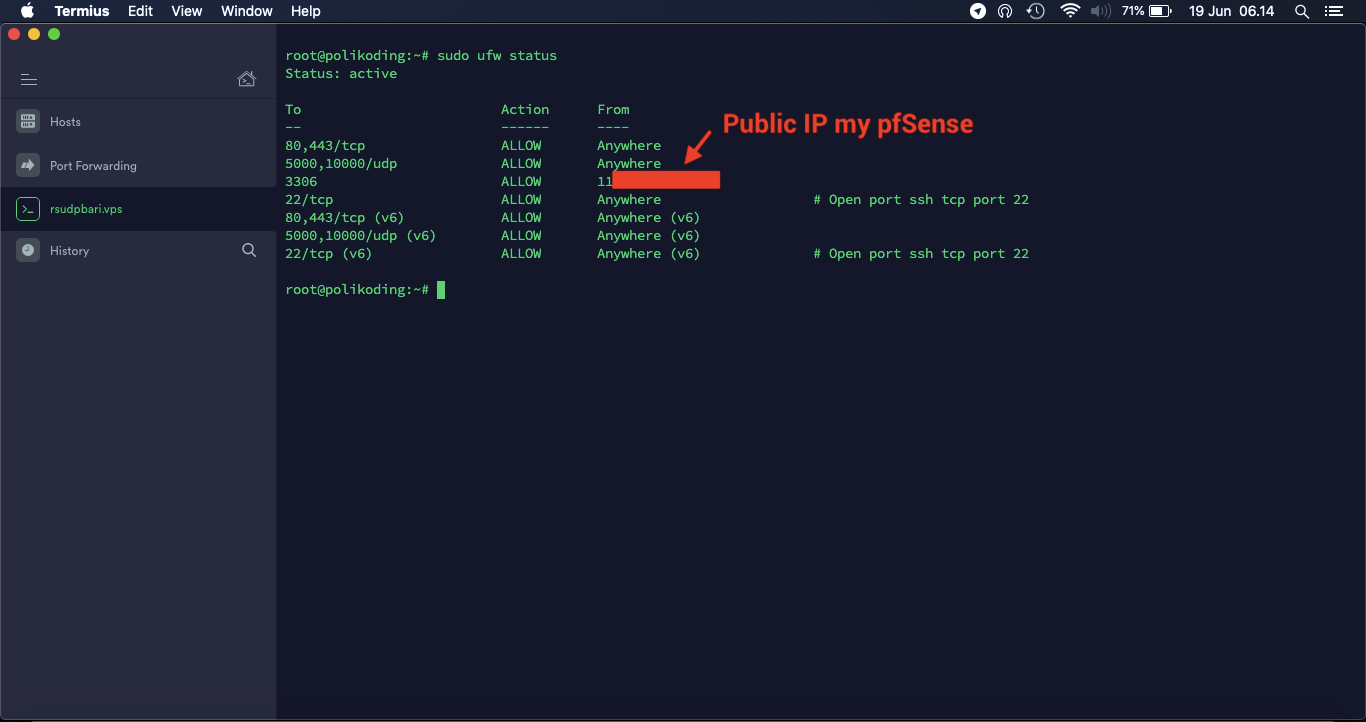This screenshot has height=722, width=1366.
Task: Click the '80,443/tcp' rule without v6
Action: pyautogui.click(x=325, y=146)
